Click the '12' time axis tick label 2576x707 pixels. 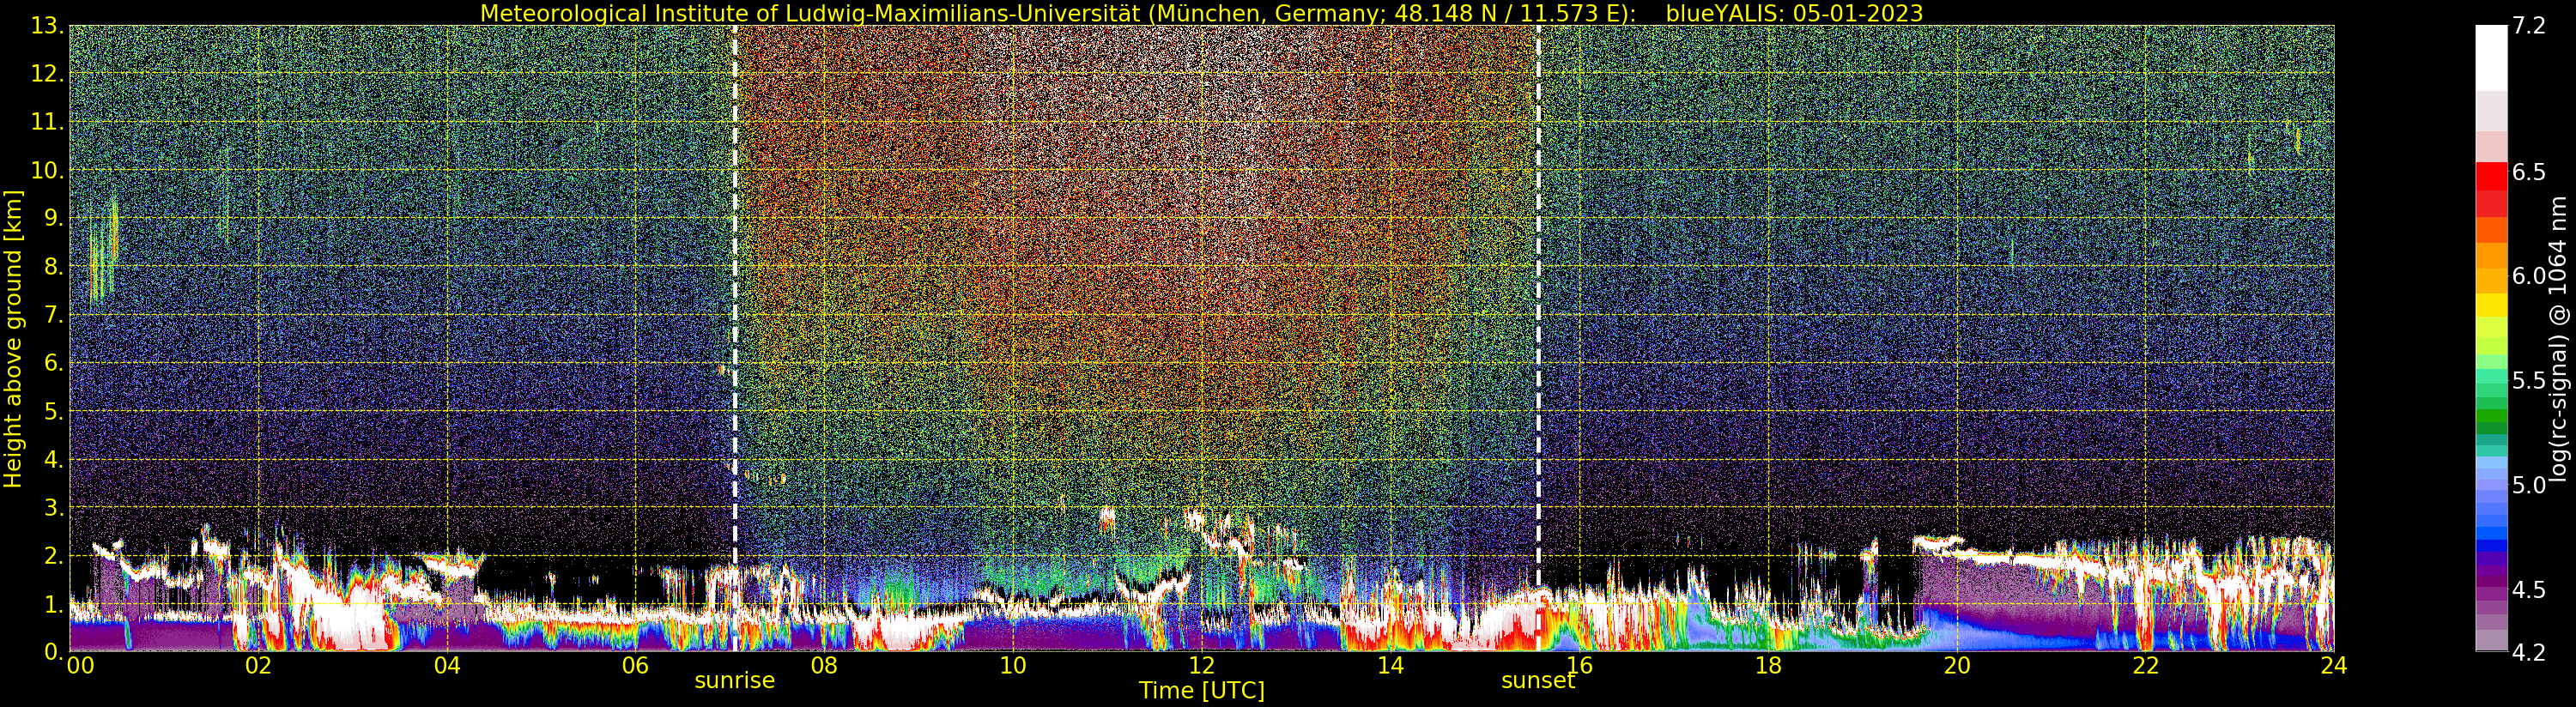click(1202, 666)
